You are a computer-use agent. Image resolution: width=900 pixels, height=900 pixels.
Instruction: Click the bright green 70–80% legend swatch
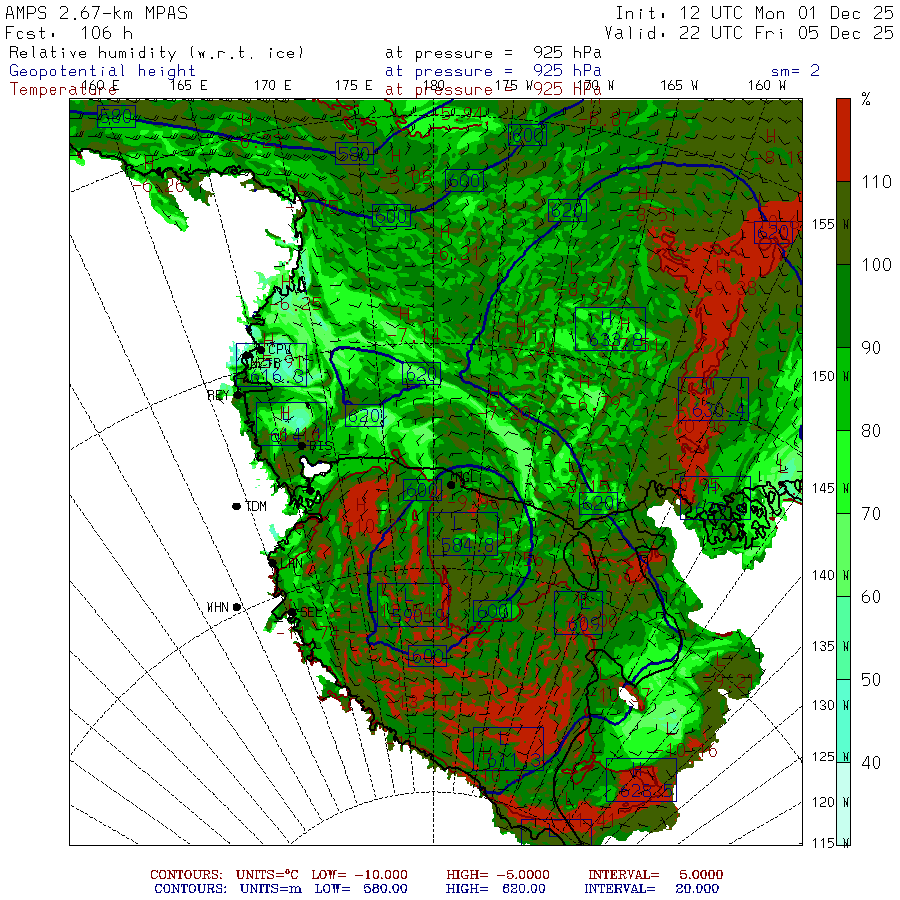pyautogui.click(x=843, y=472)
